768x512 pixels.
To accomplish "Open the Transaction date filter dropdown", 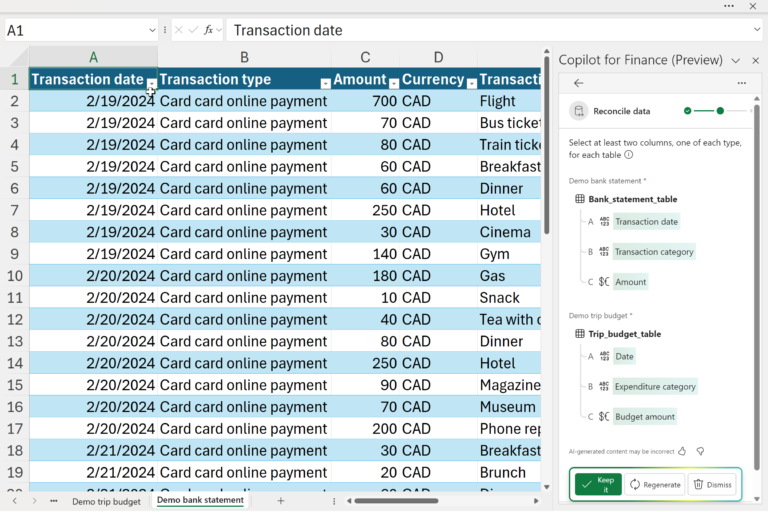I will (x=151, y=84).
